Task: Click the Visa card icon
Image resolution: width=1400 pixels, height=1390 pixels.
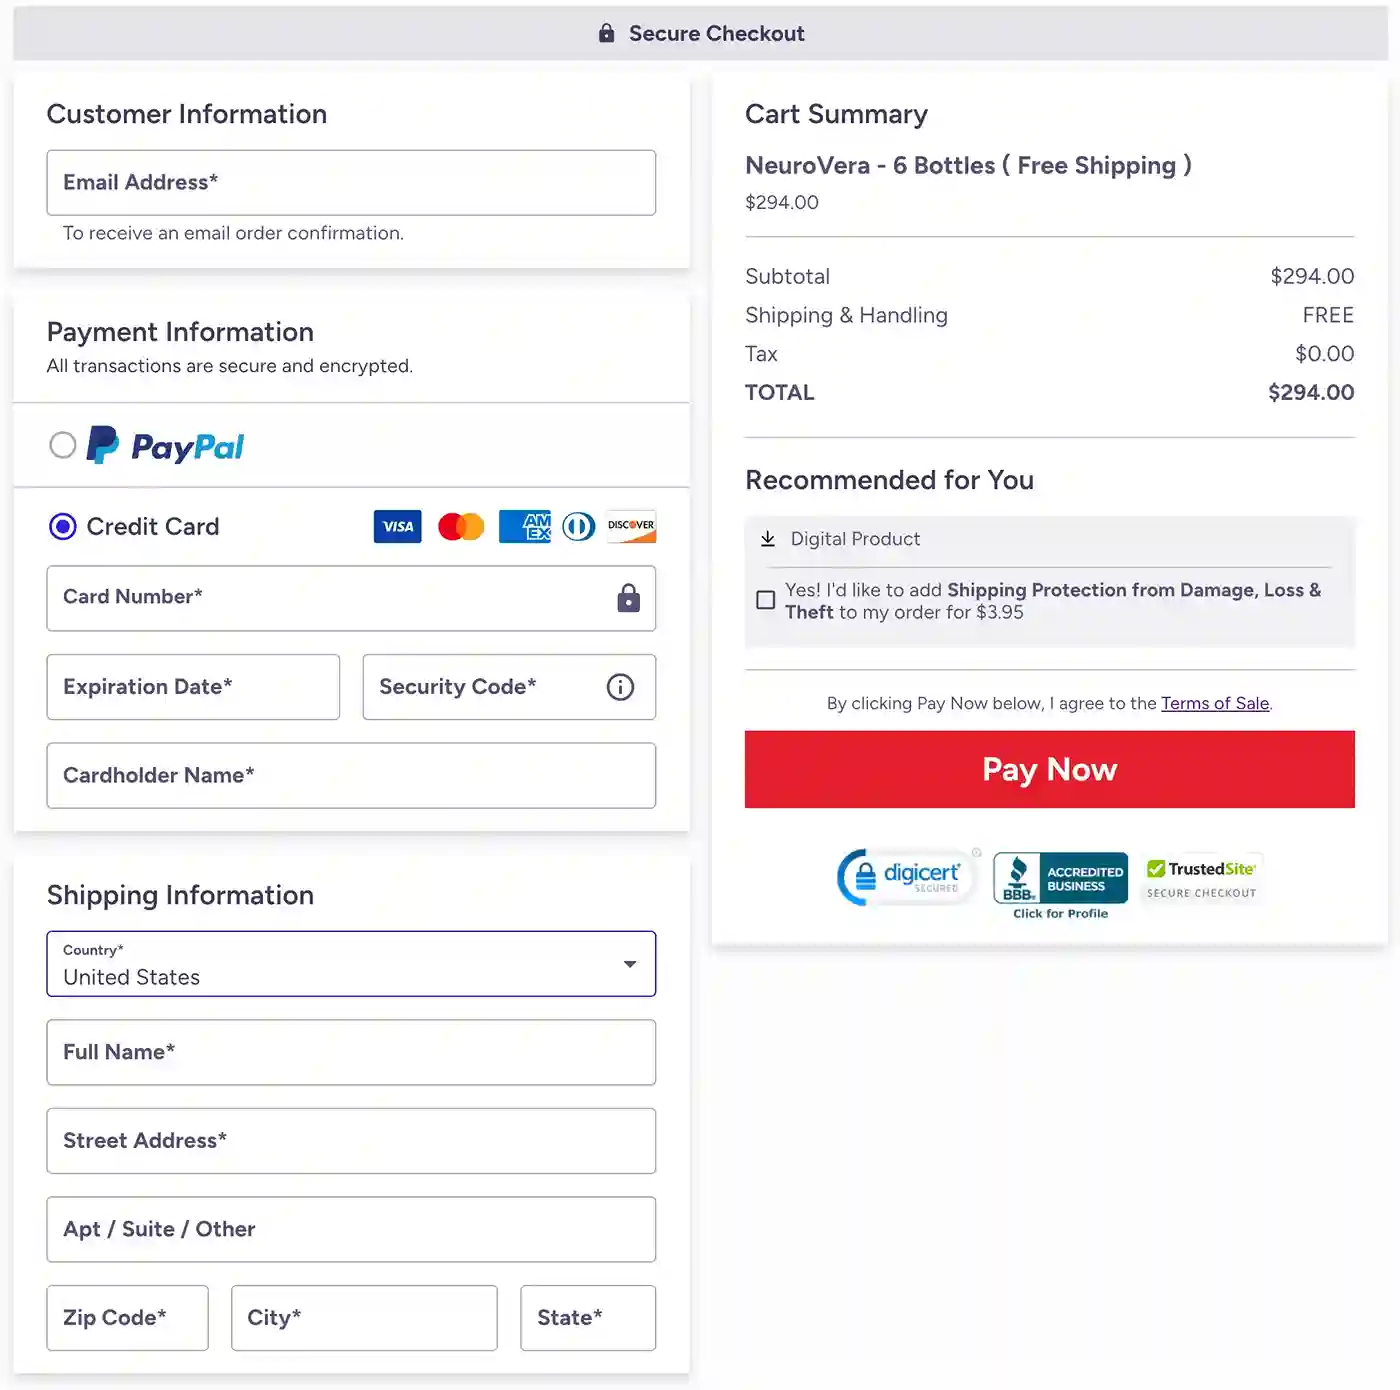Action: click(x=397, y=526)
